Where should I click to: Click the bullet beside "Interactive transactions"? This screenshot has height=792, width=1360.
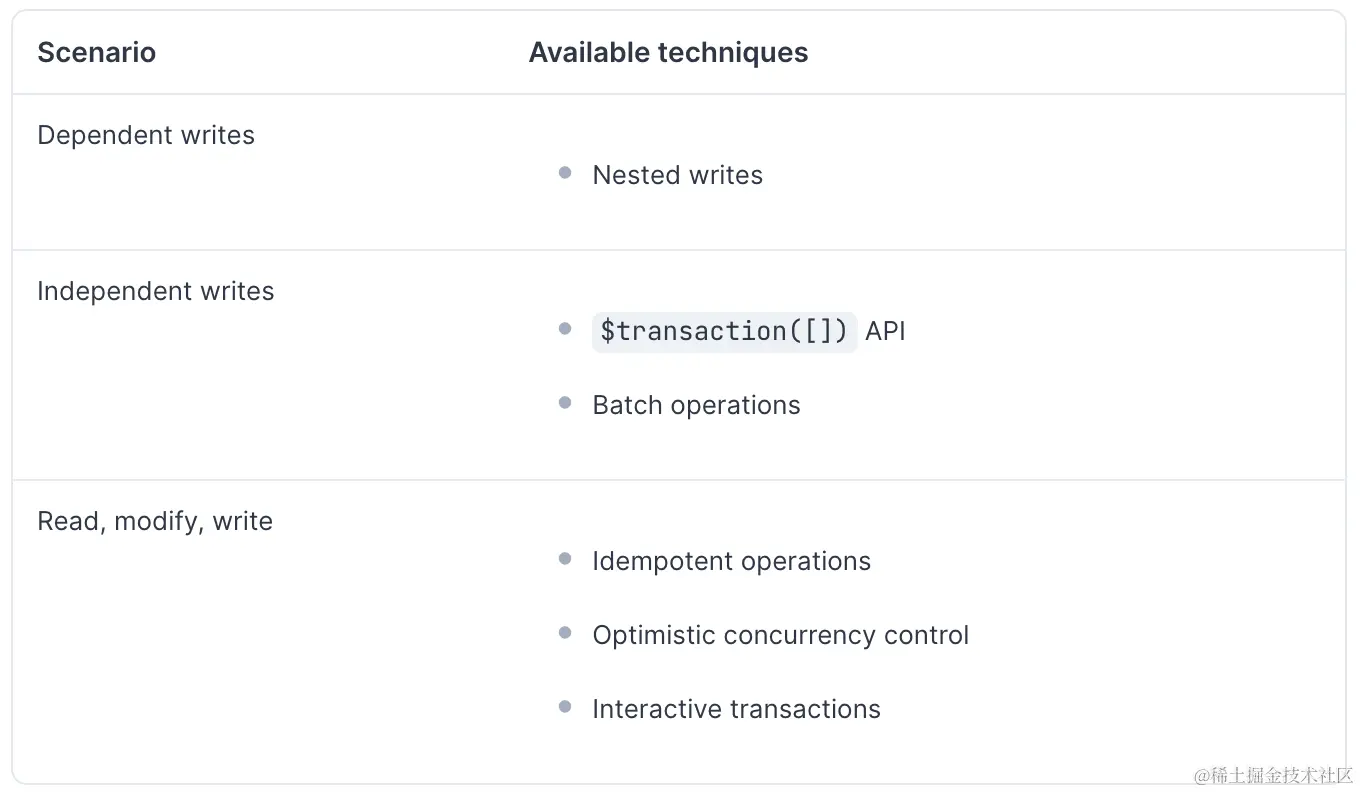(x=565, y=707)
